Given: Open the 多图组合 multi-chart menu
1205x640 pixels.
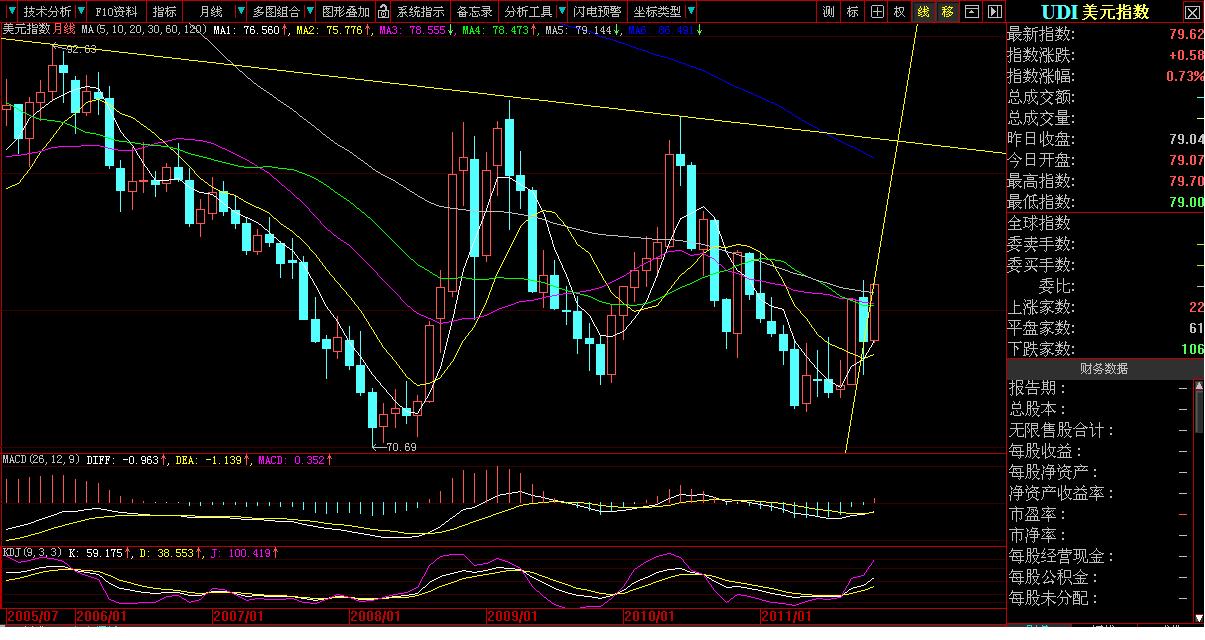Looking at the screenshot, I should click(x=276, y=12).
